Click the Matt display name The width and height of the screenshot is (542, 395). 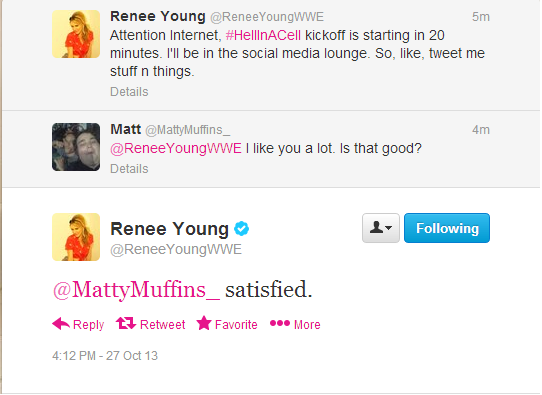click(125, 129)
